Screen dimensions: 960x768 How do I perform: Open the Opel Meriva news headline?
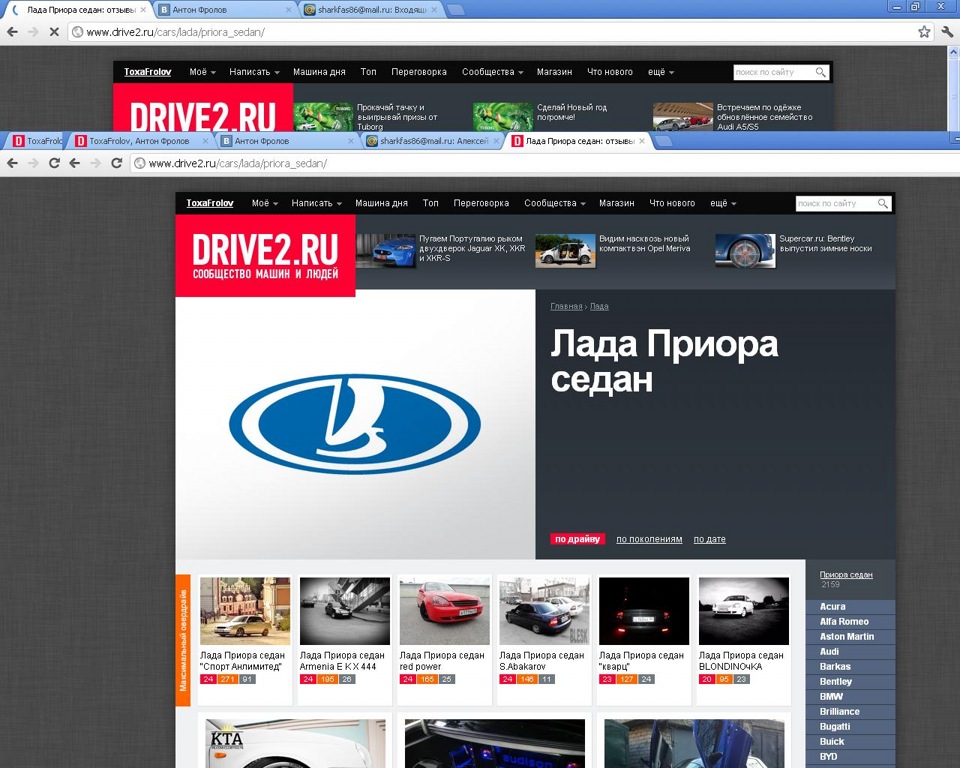click(x=645, y=244)
